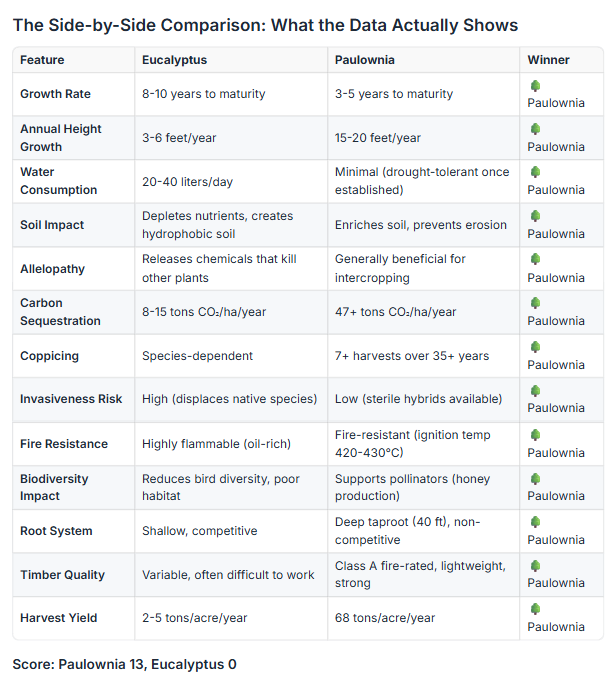Select the Winner column header
Image resolution: width=616 pixels, height=689 pixels.
point(548,60)
